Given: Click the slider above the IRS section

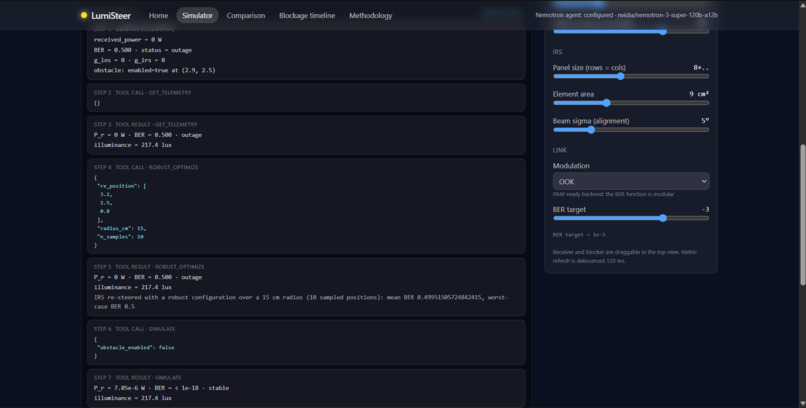Looking at the screenshot, I should (x=631, y=31).
